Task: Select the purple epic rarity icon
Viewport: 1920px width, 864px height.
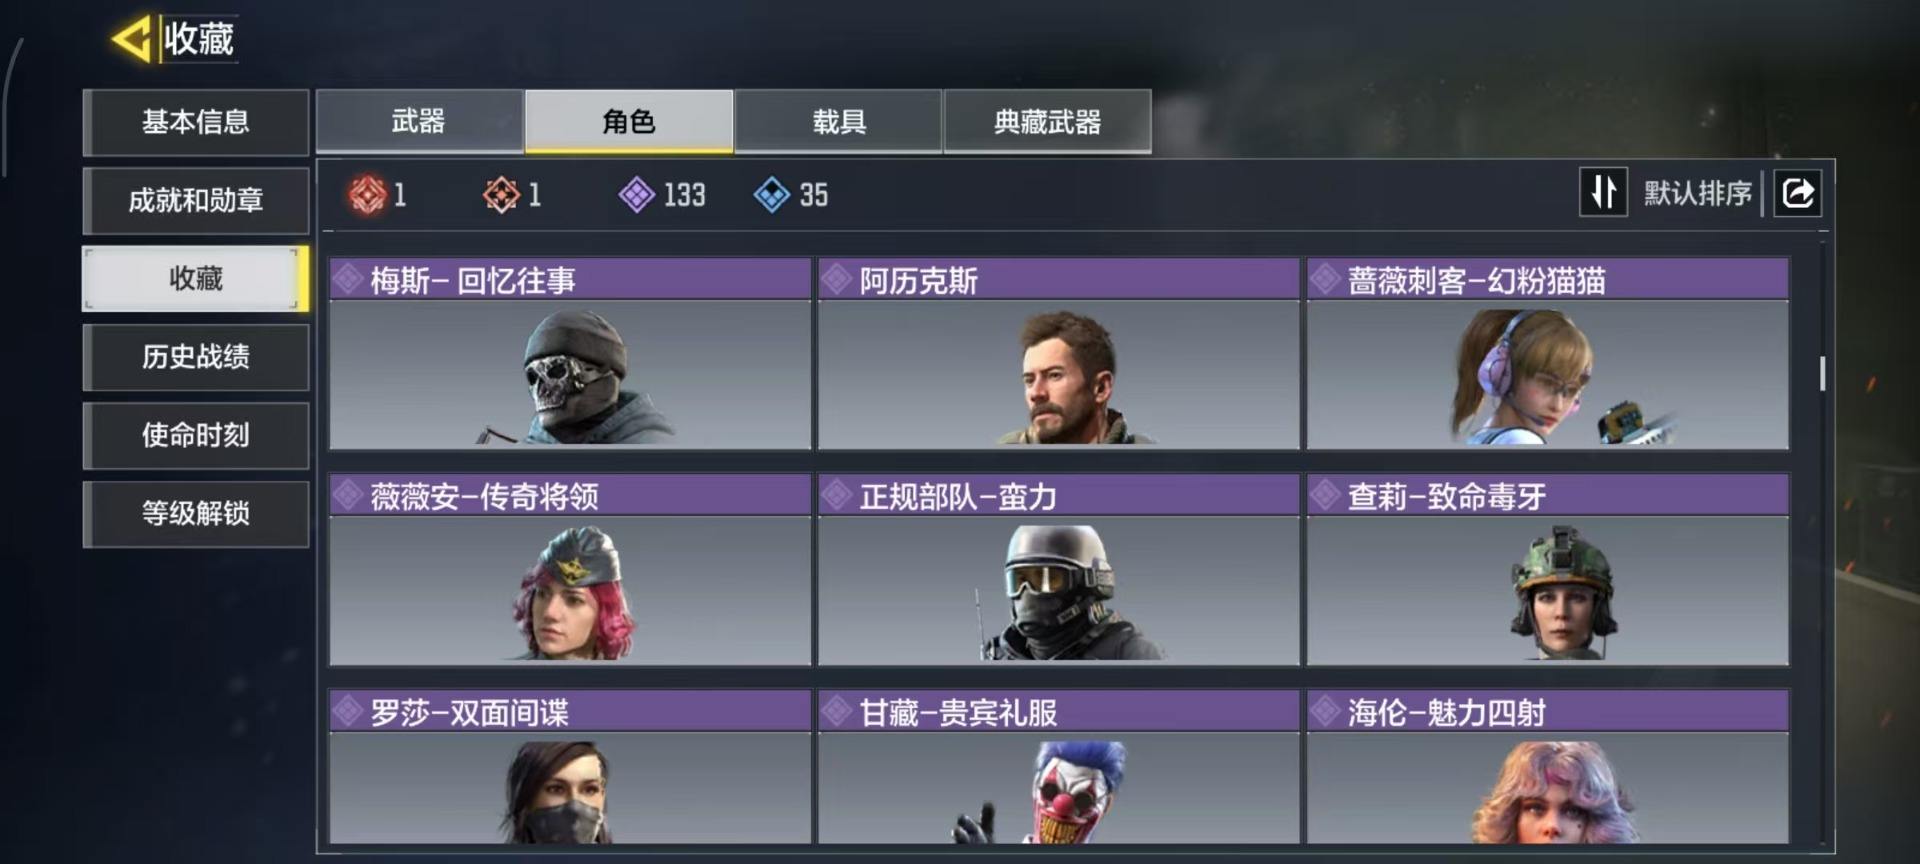Action: tap(636, 194)
